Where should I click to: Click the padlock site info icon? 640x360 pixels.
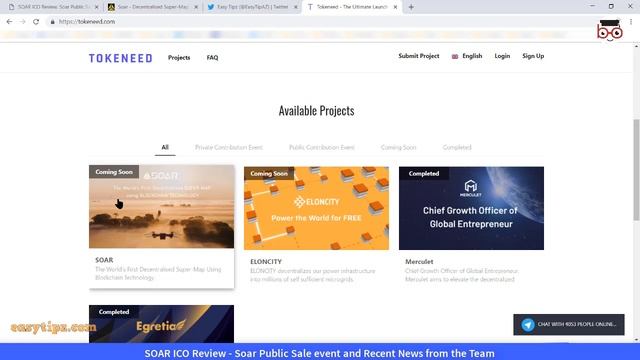coord(52,22)
